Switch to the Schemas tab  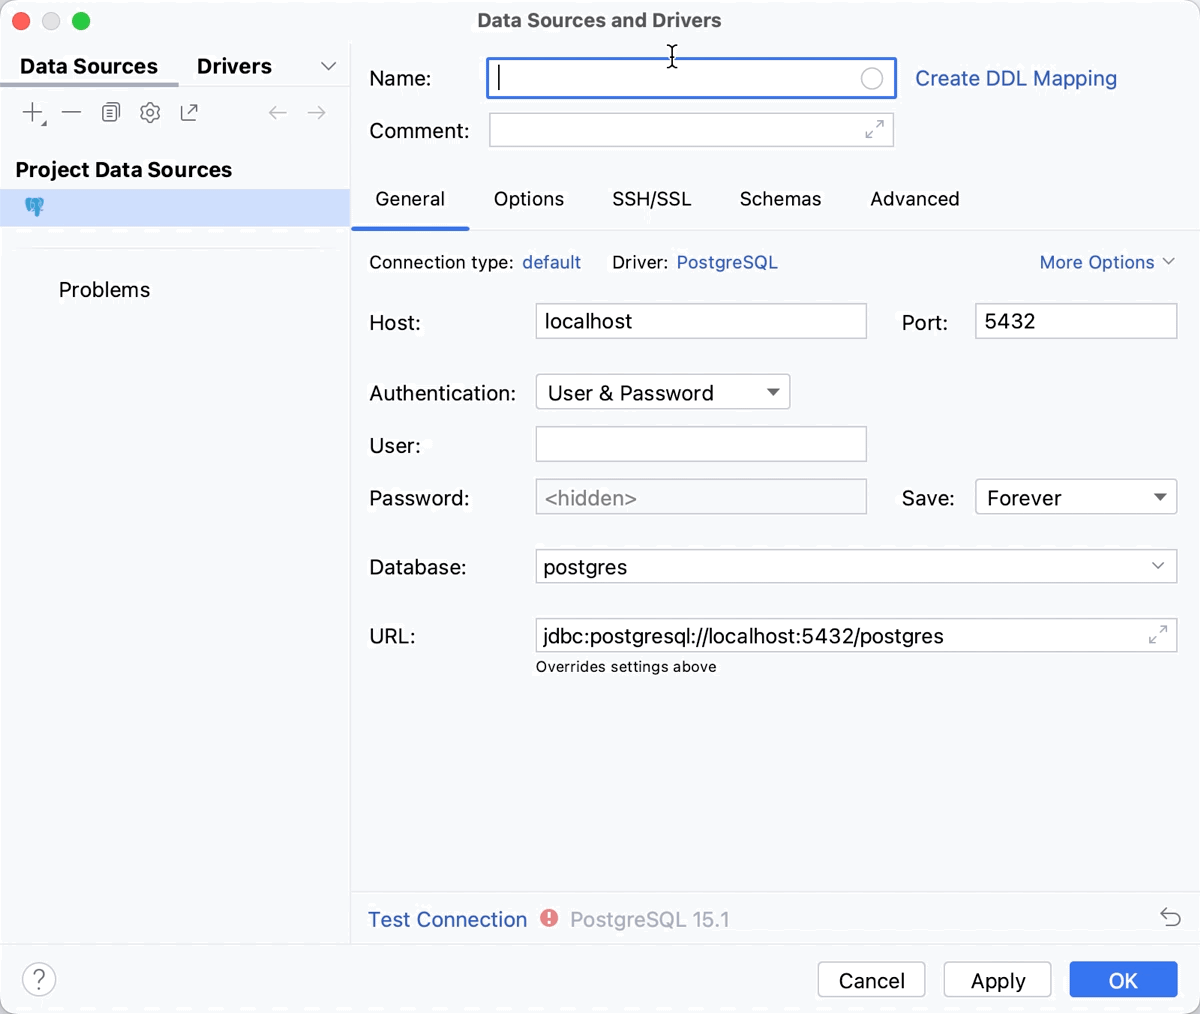[781, 199]
